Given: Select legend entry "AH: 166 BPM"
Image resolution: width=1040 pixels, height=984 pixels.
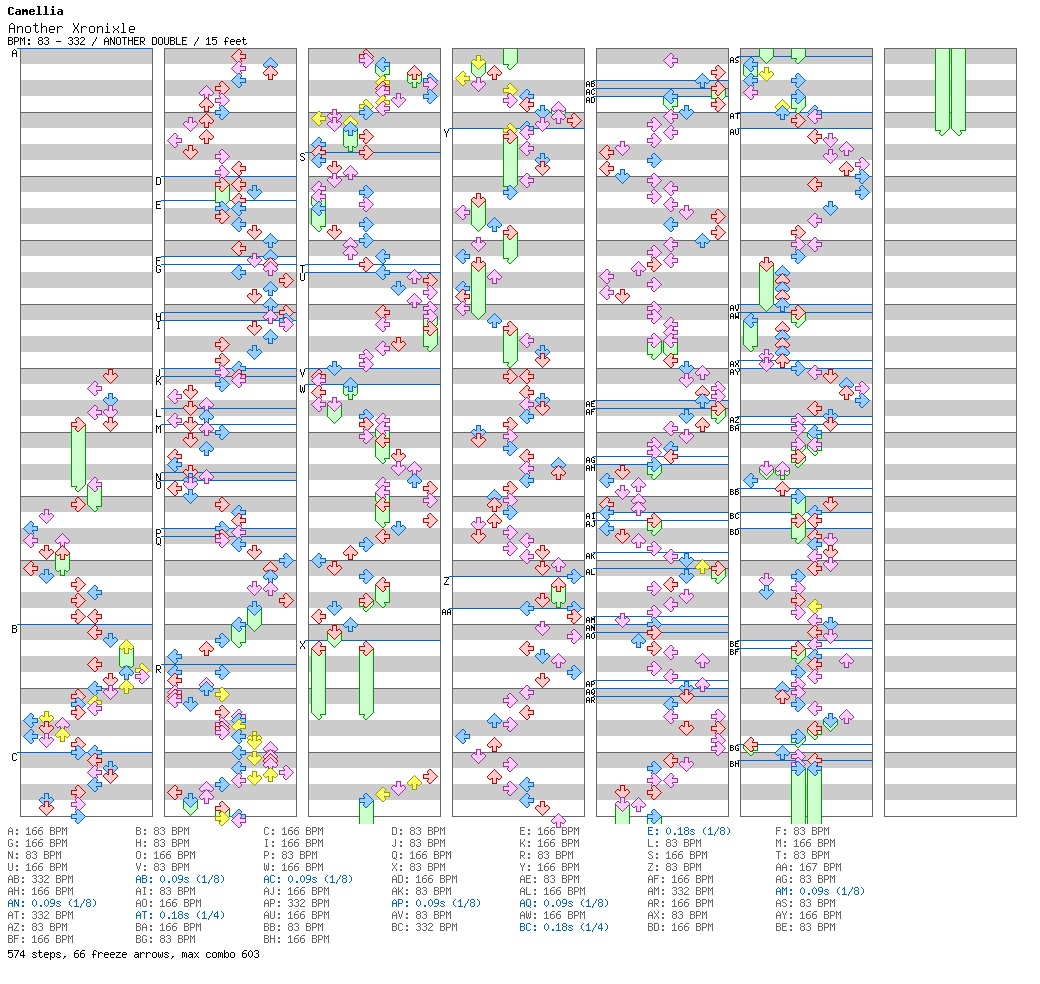Looking at the screenshot, I should (x=40, y=891).
